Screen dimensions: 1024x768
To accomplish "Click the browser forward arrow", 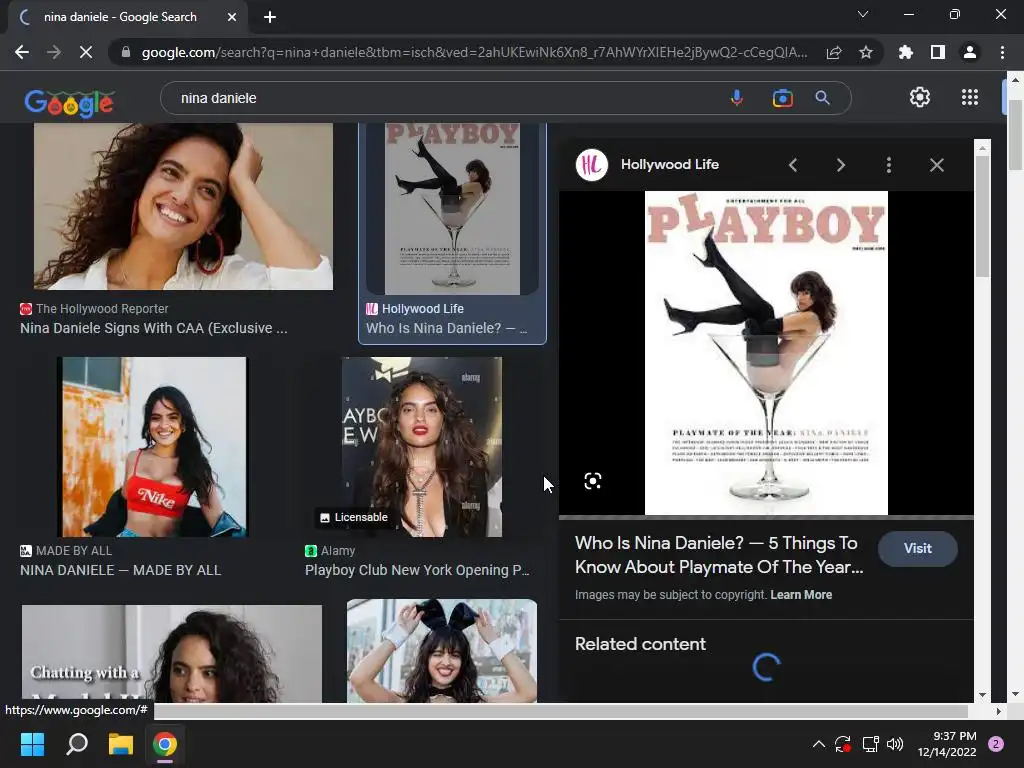I will [54, 52].
